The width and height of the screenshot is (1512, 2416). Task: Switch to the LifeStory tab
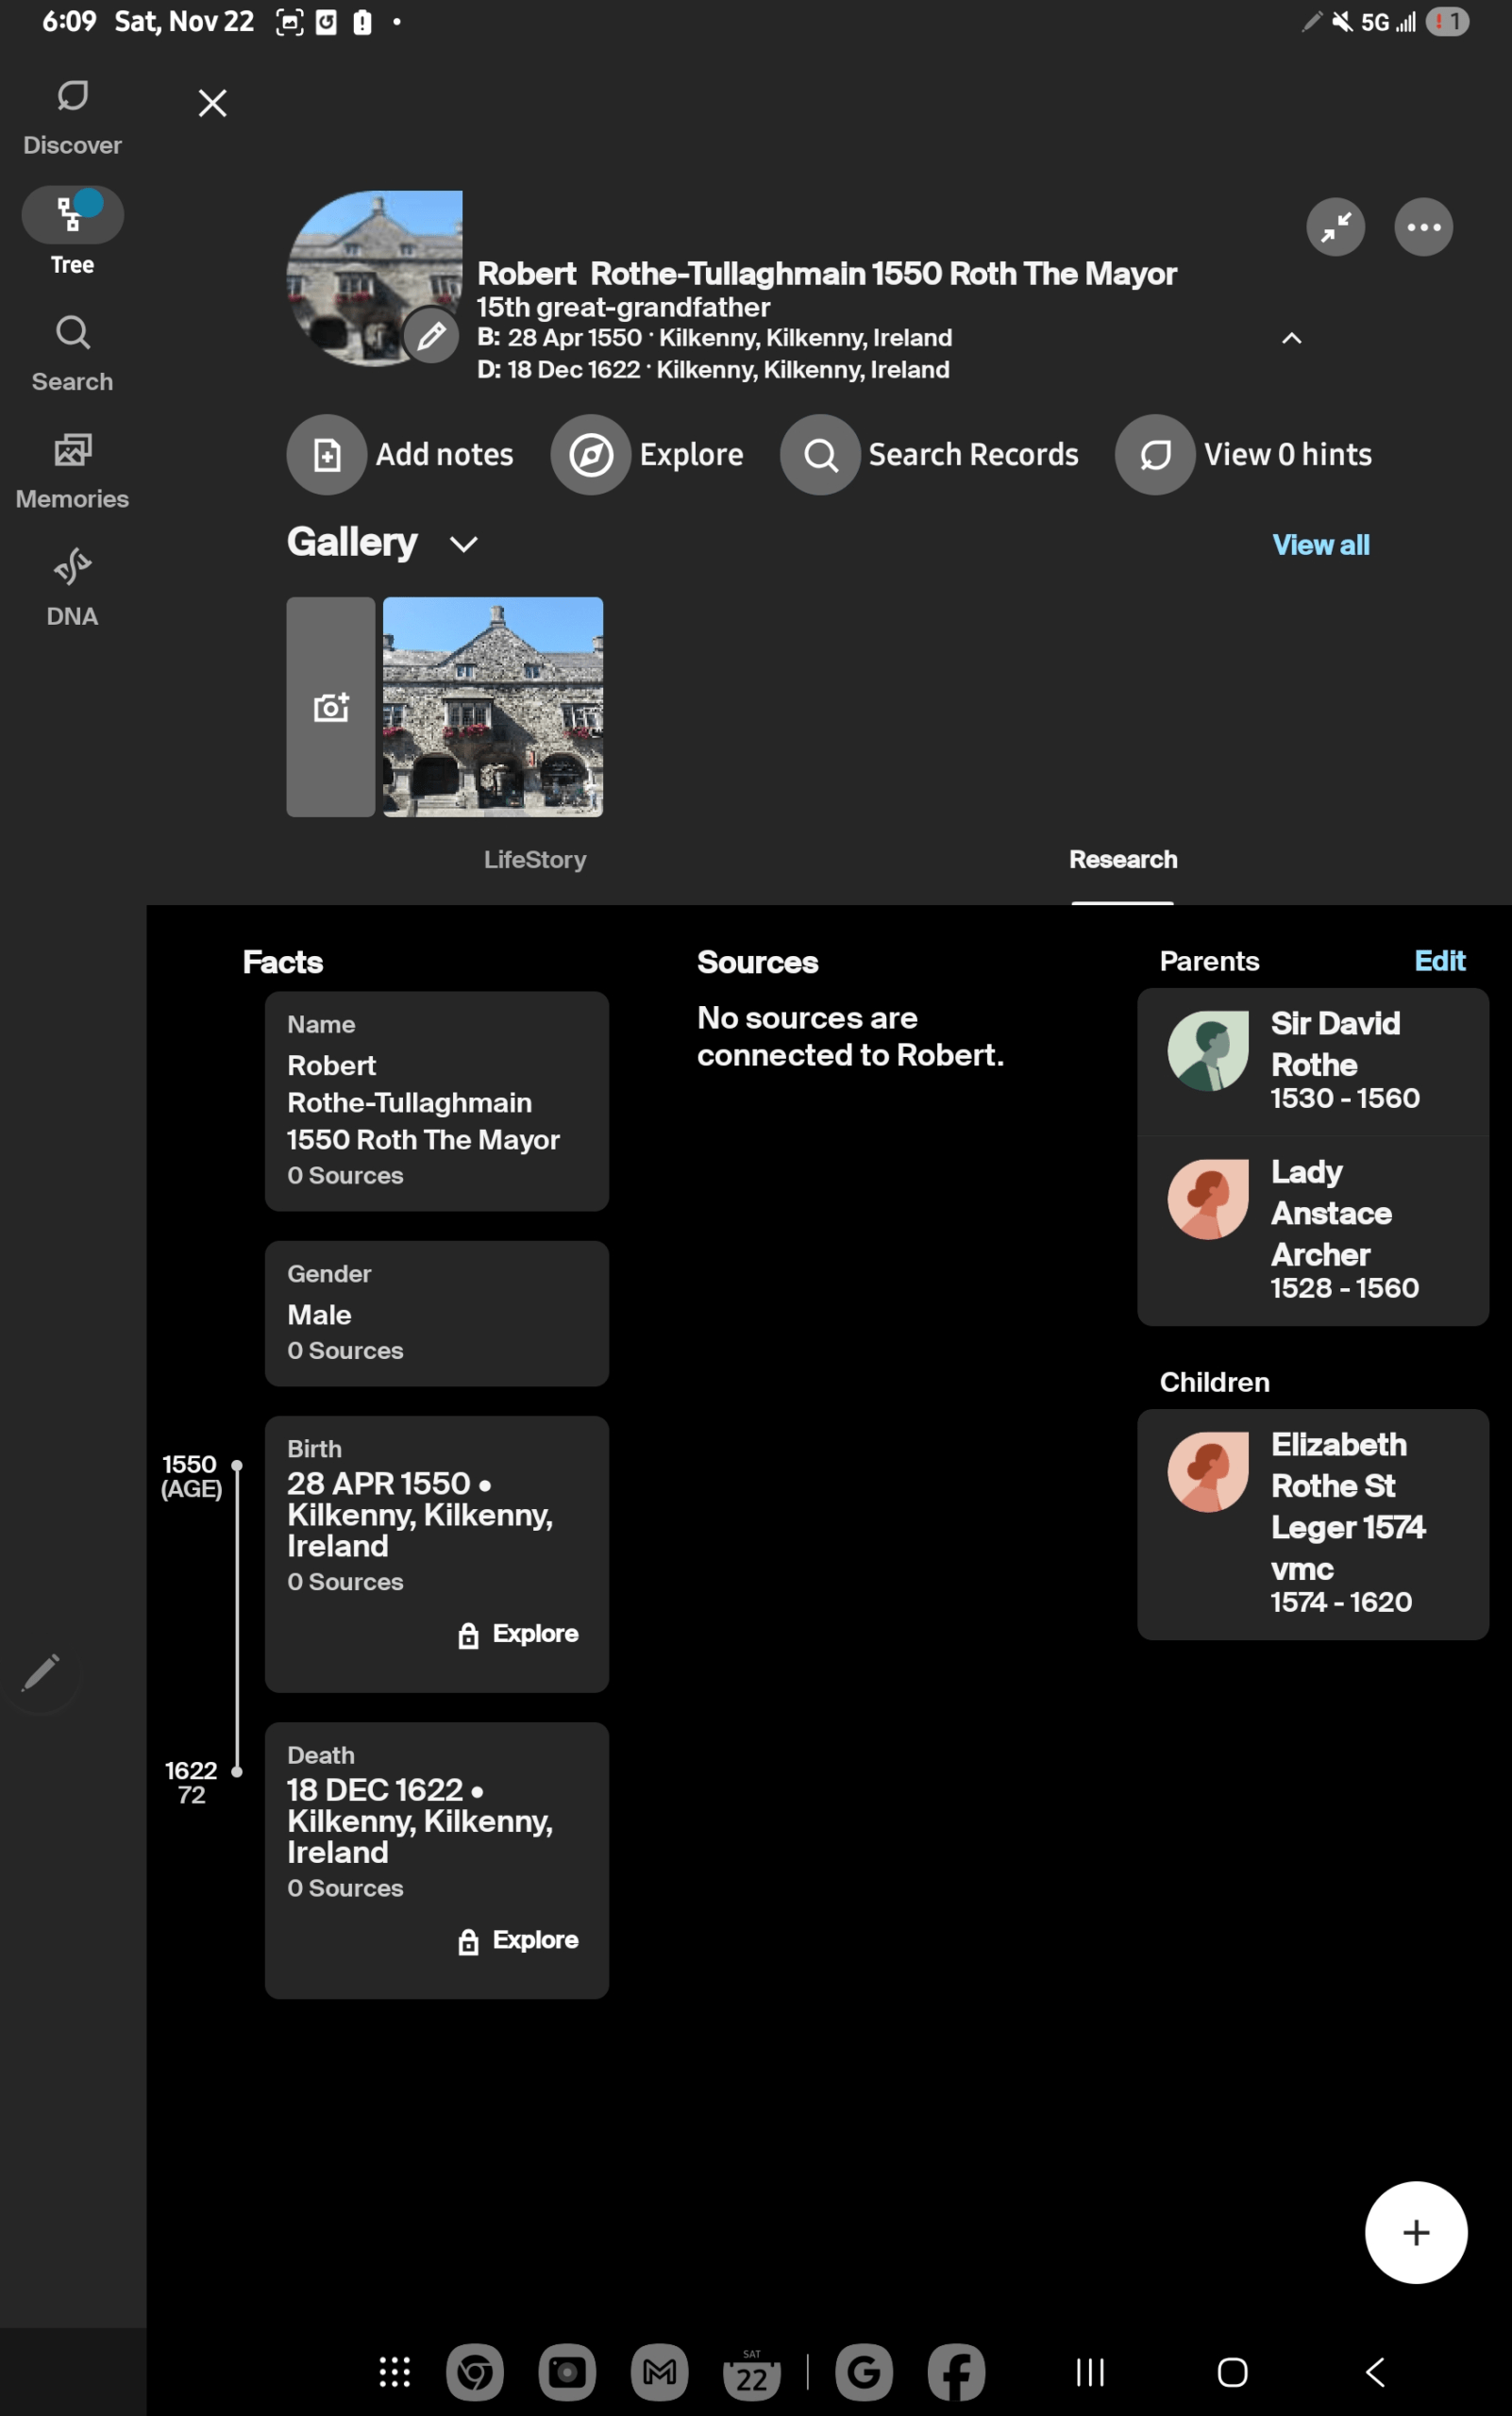pos(535,859)
